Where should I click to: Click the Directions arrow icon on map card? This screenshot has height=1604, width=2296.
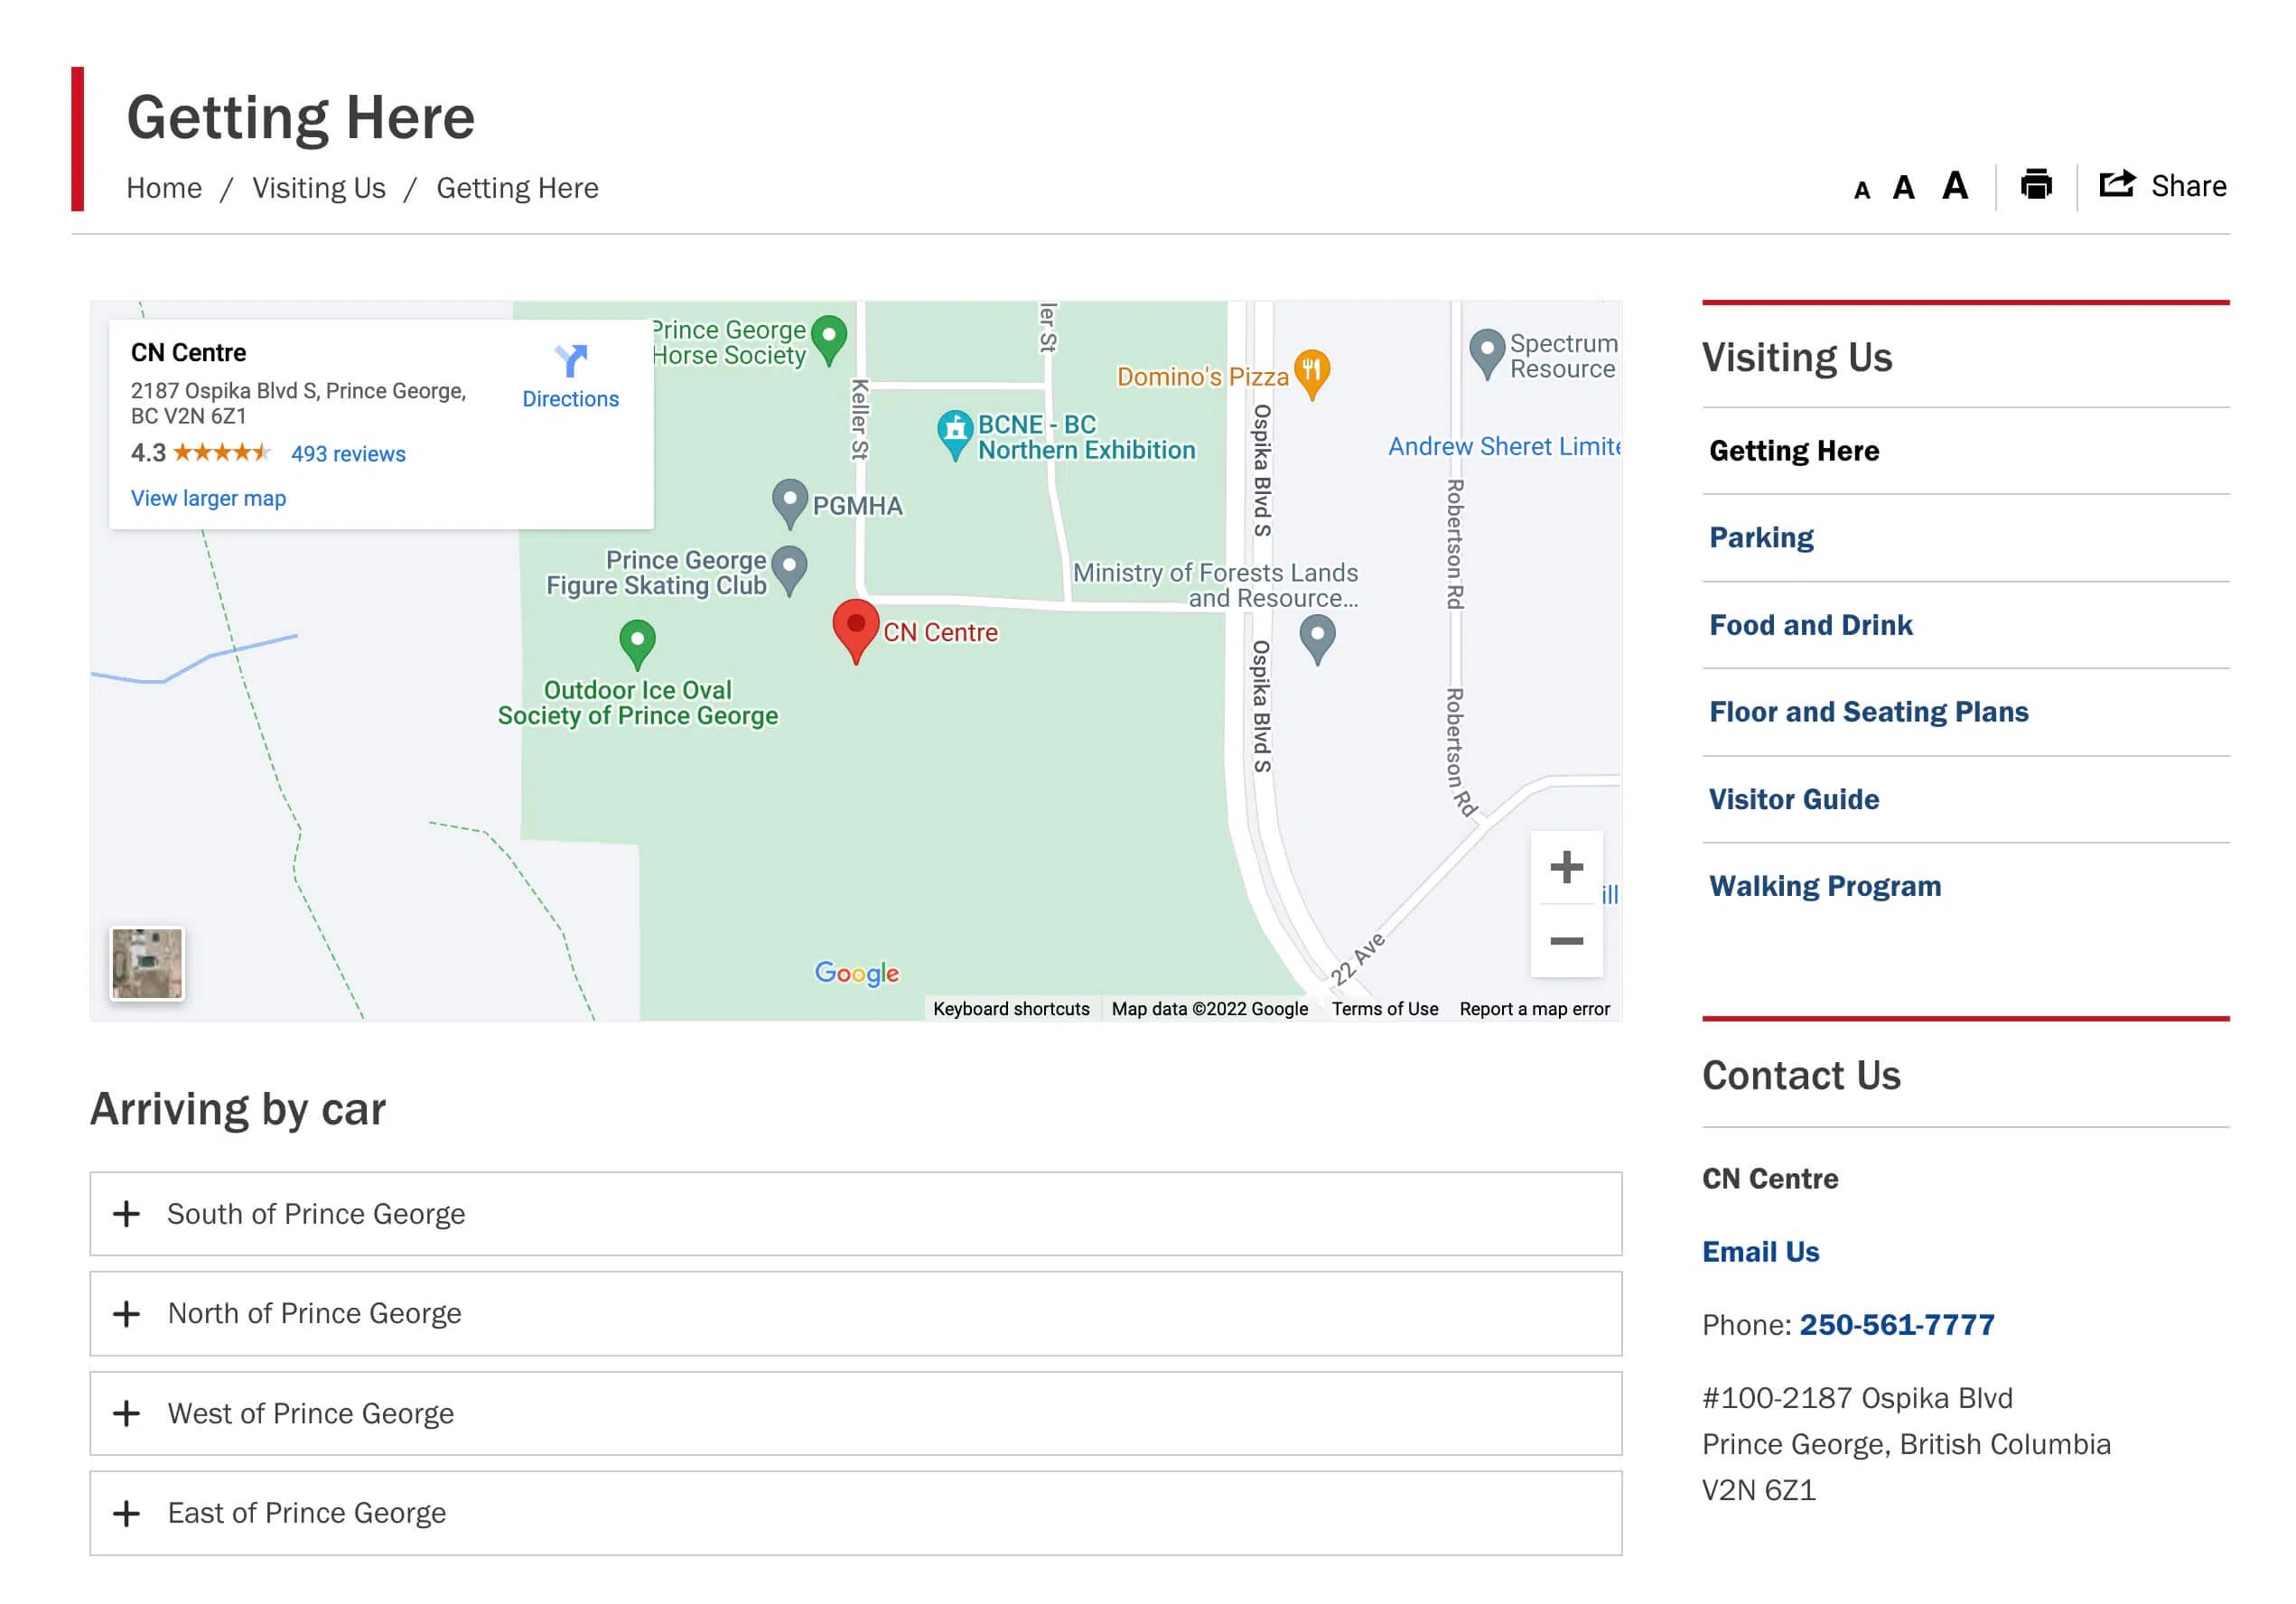click(x=570, y=360)
